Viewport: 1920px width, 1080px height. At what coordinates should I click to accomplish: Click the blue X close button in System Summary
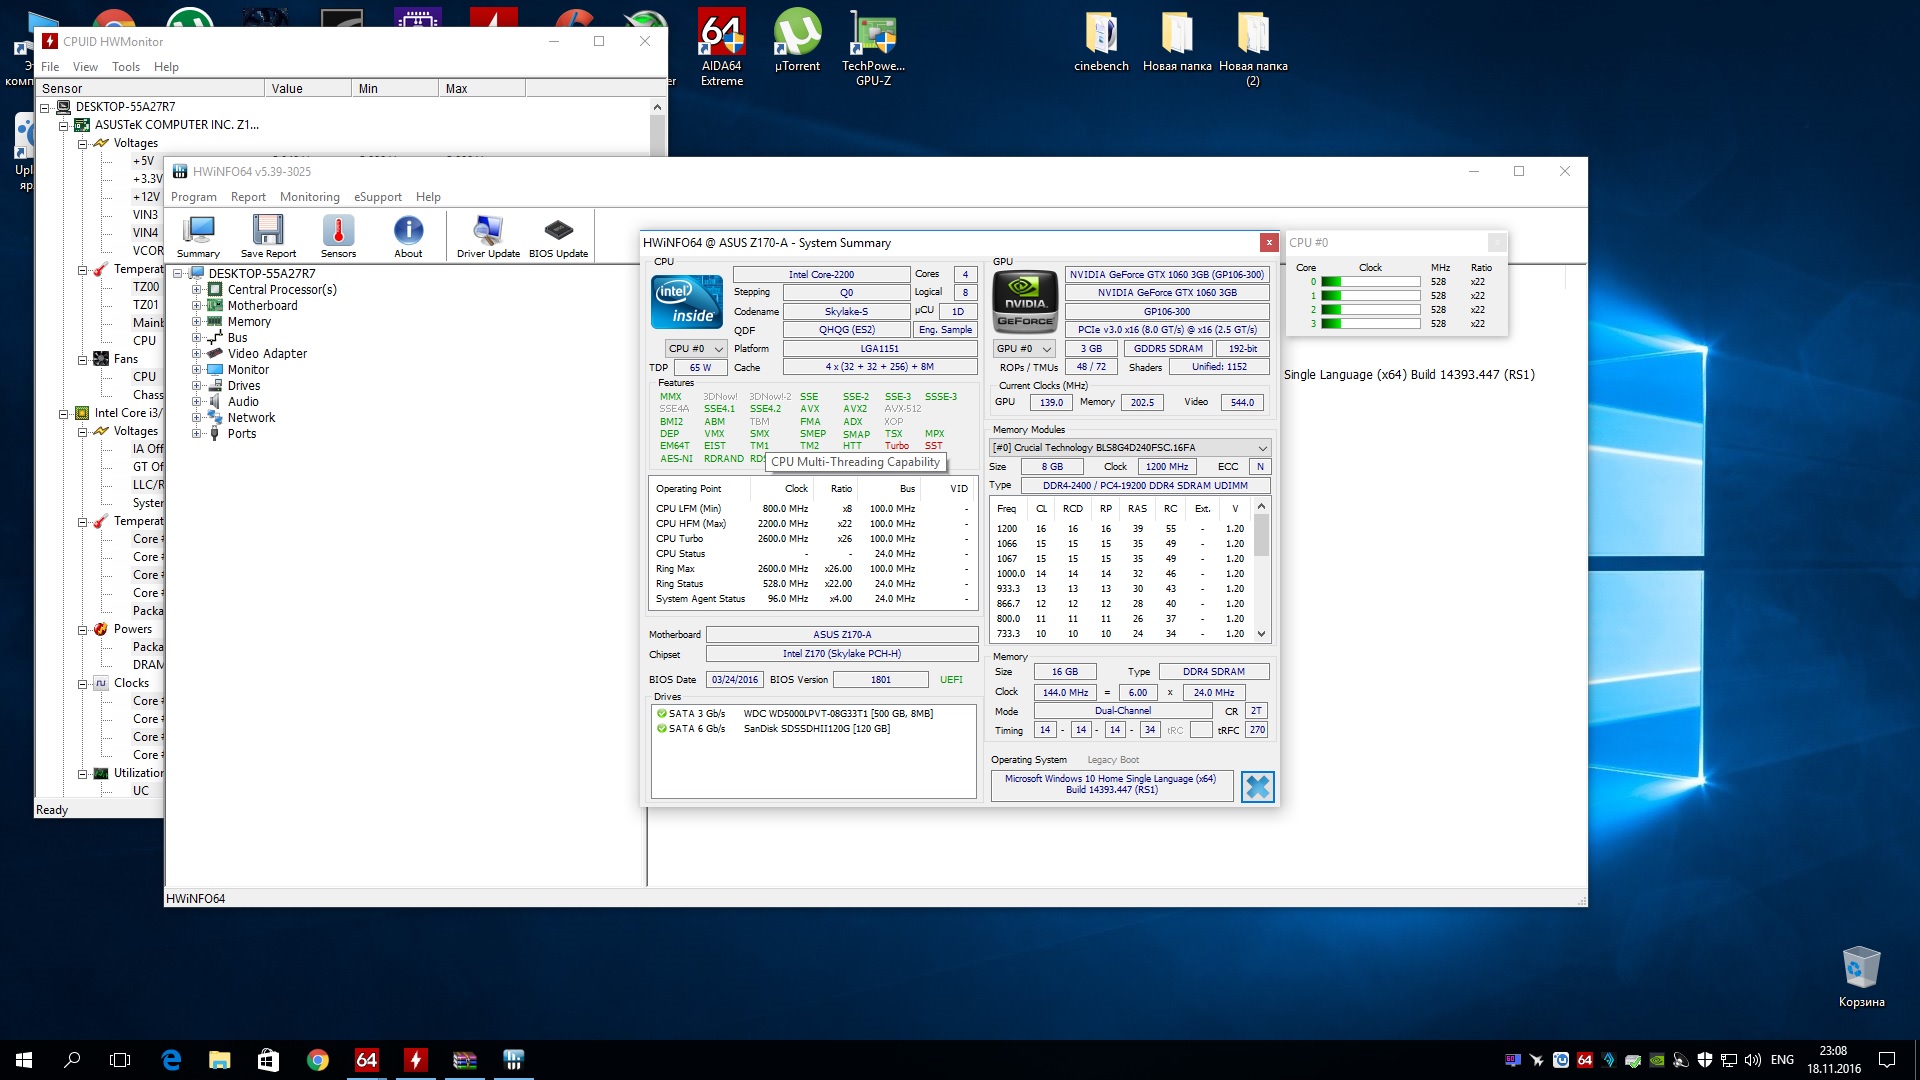tap(1257, 787)
